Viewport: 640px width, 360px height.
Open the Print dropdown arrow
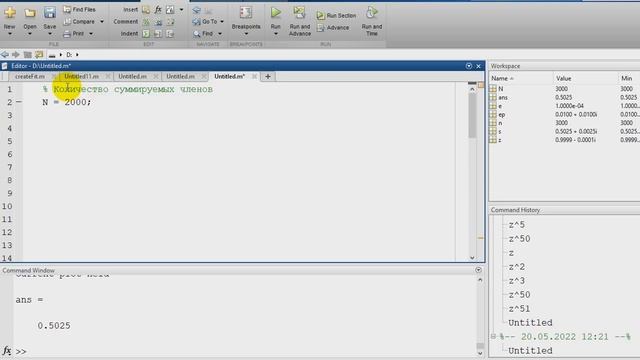[x=91, y=34]
